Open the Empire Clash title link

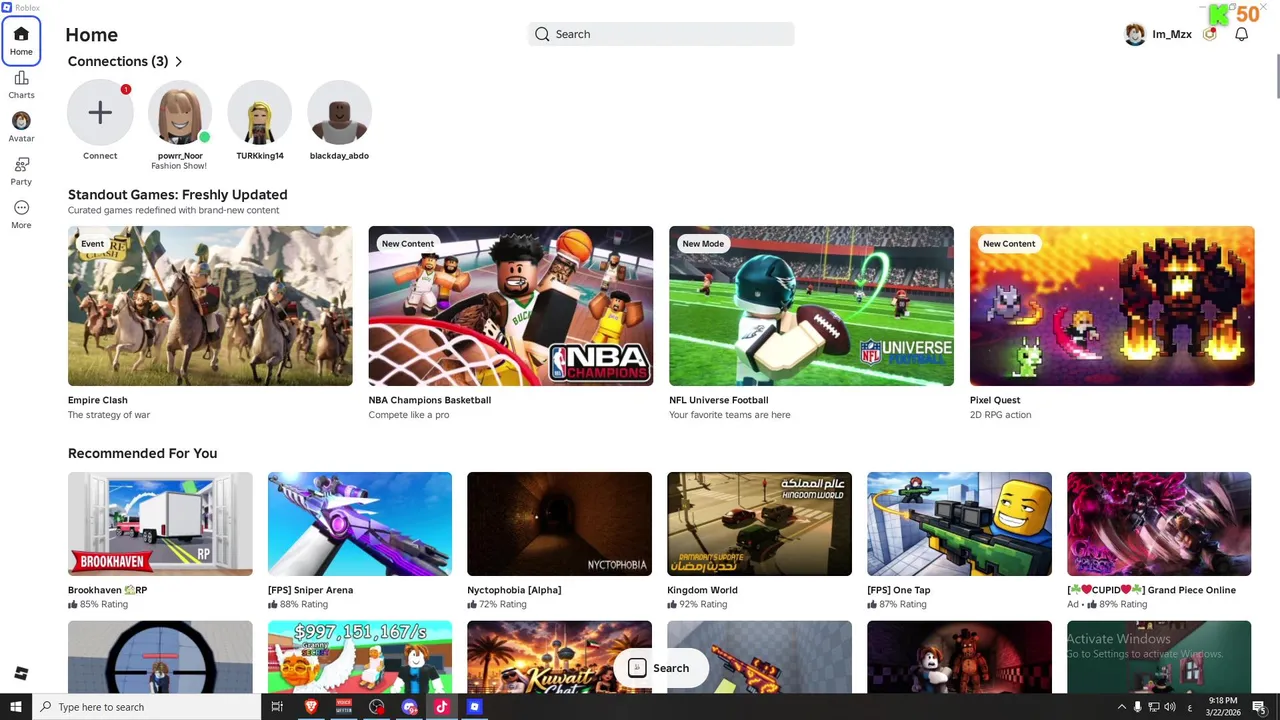(x=98, y=400)
